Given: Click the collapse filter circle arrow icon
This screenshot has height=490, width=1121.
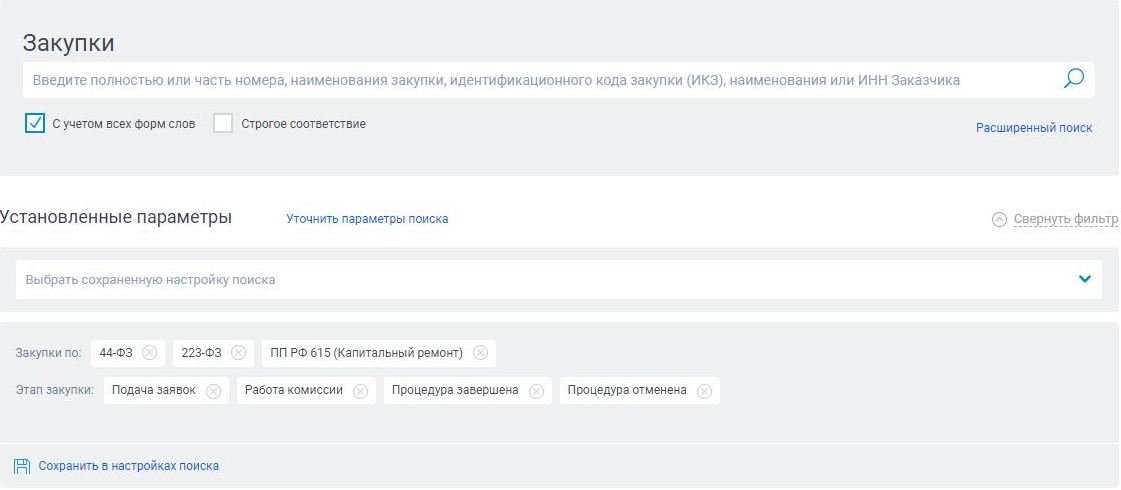Looking at the screenshot, I should click(999, 220).
